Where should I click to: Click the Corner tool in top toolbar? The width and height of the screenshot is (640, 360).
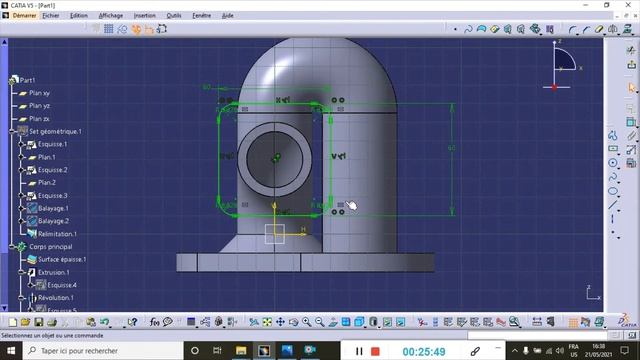[573, 29]
